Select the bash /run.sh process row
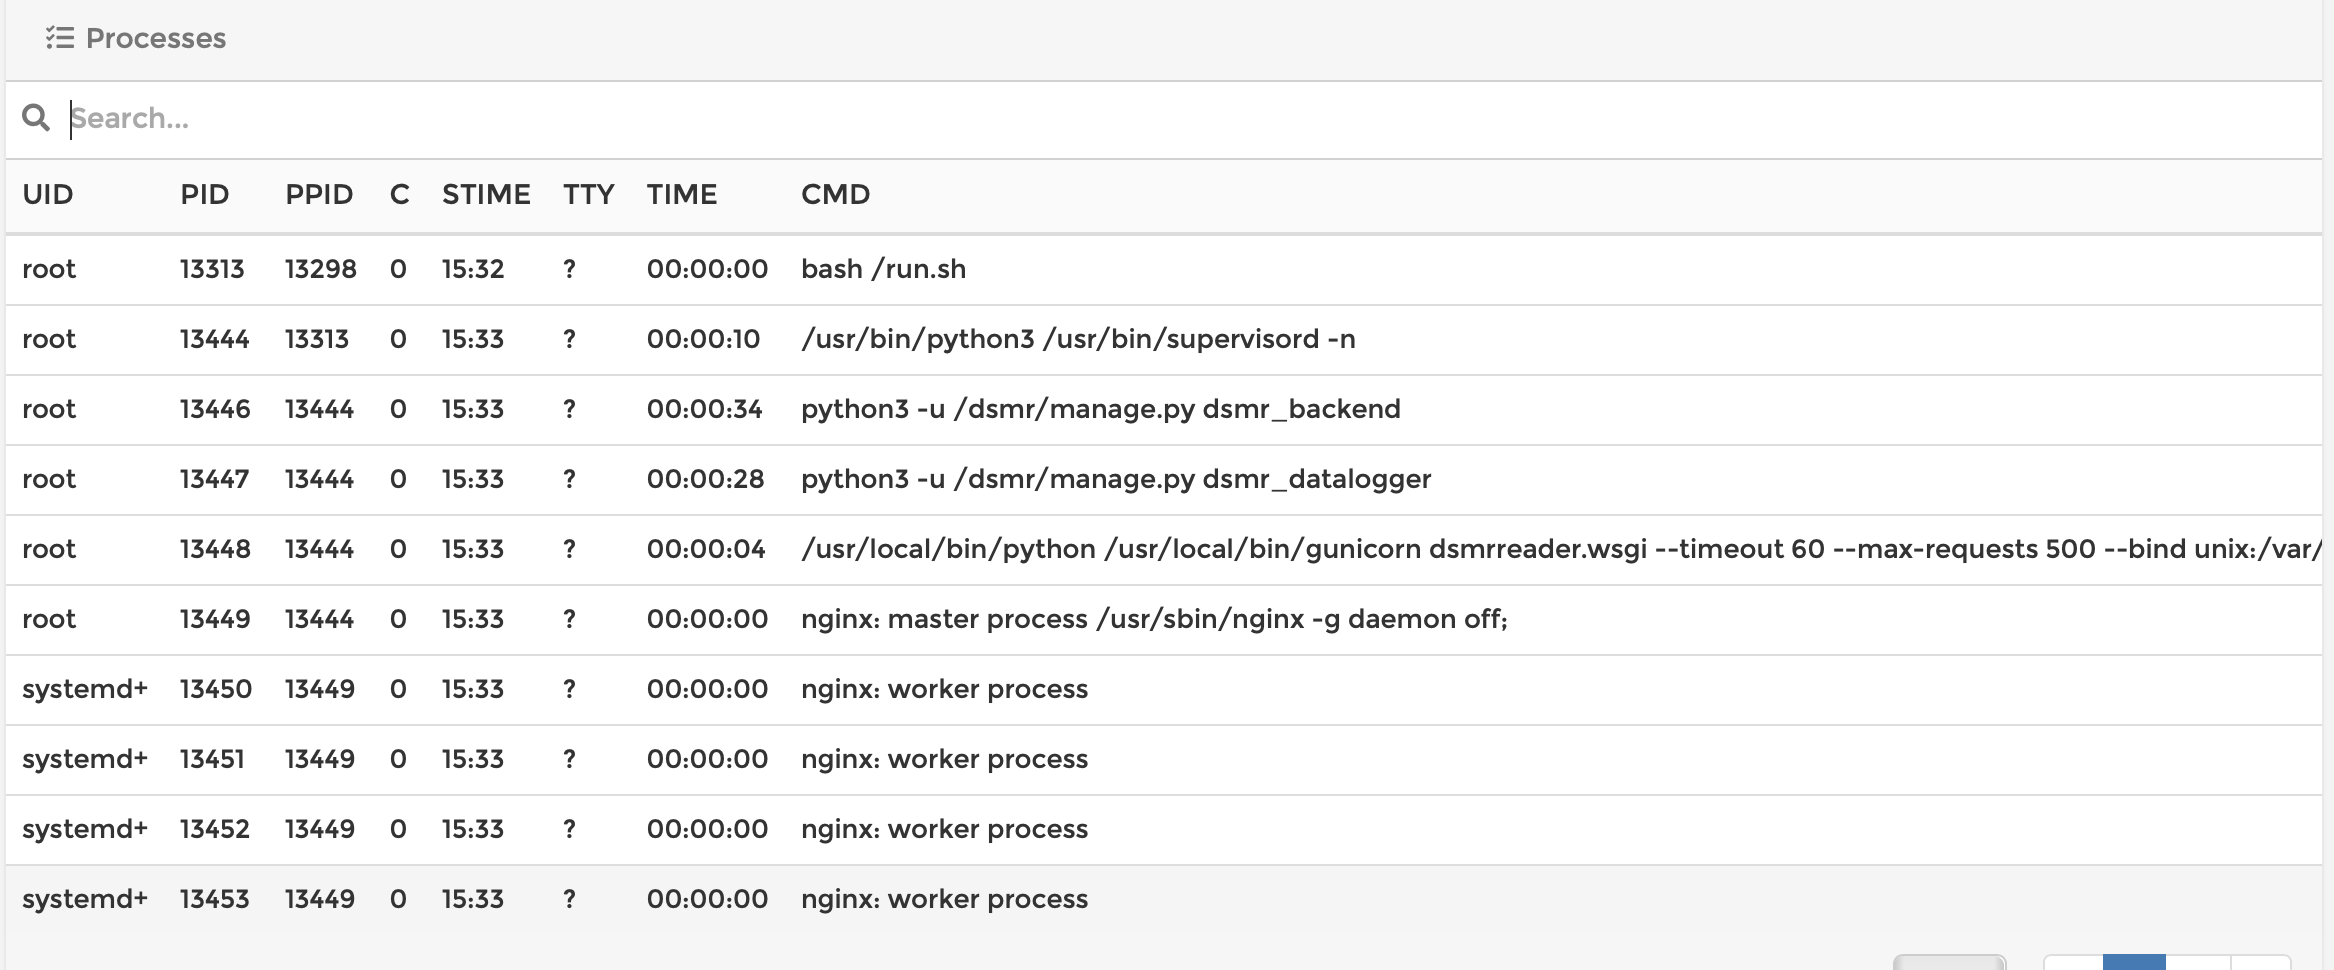Screen dimensions: 2334x970 click(700, 268)
